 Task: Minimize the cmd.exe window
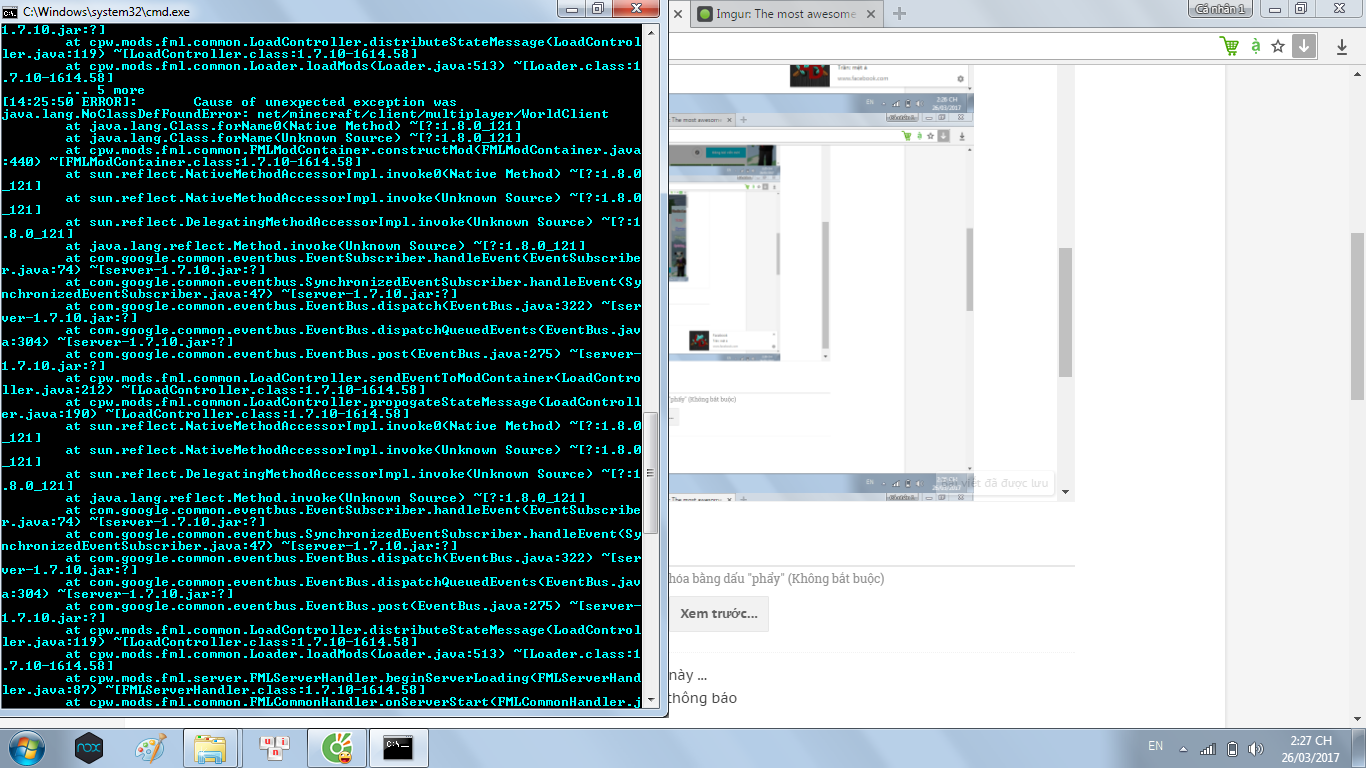click(571, 9)
